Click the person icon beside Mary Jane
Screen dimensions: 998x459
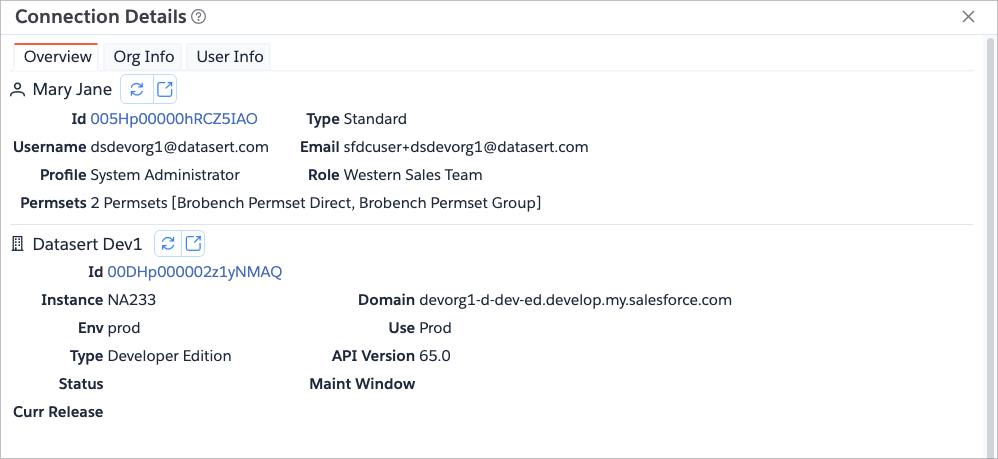coord(18,90)
